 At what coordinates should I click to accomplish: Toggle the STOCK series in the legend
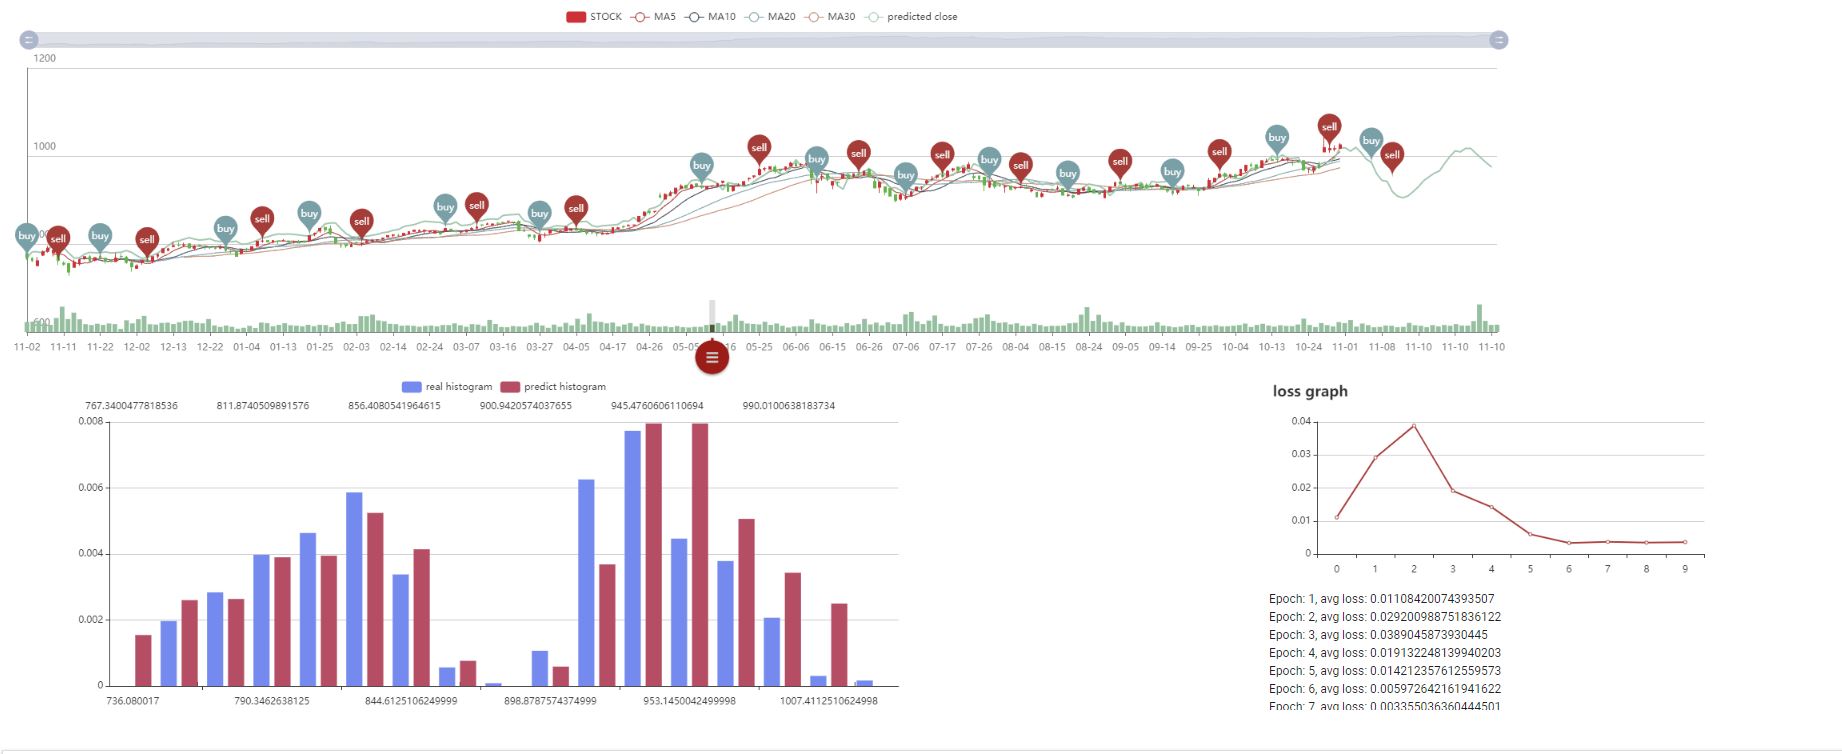[x=594, y=17]
